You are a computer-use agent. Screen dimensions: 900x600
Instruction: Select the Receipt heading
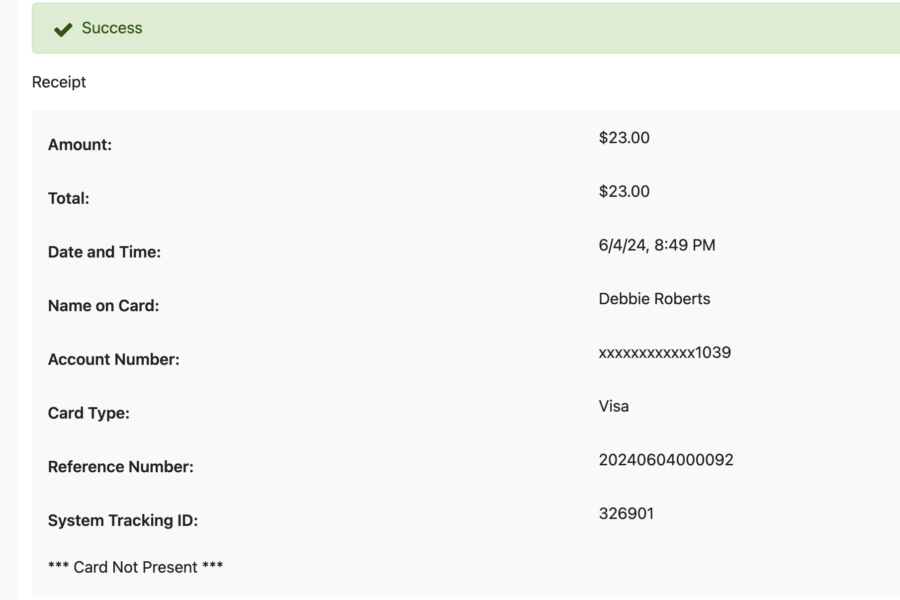[59, 82]
